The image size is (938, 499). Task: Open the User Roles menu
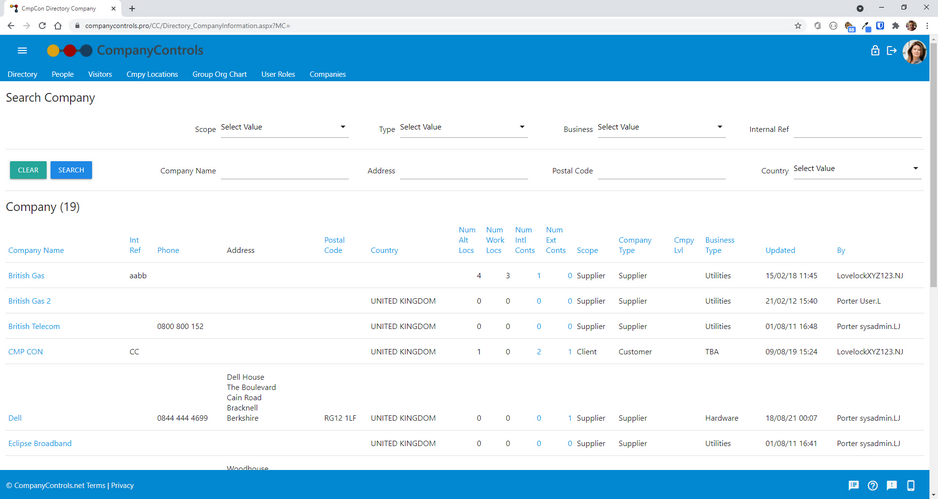click(278, 74)
